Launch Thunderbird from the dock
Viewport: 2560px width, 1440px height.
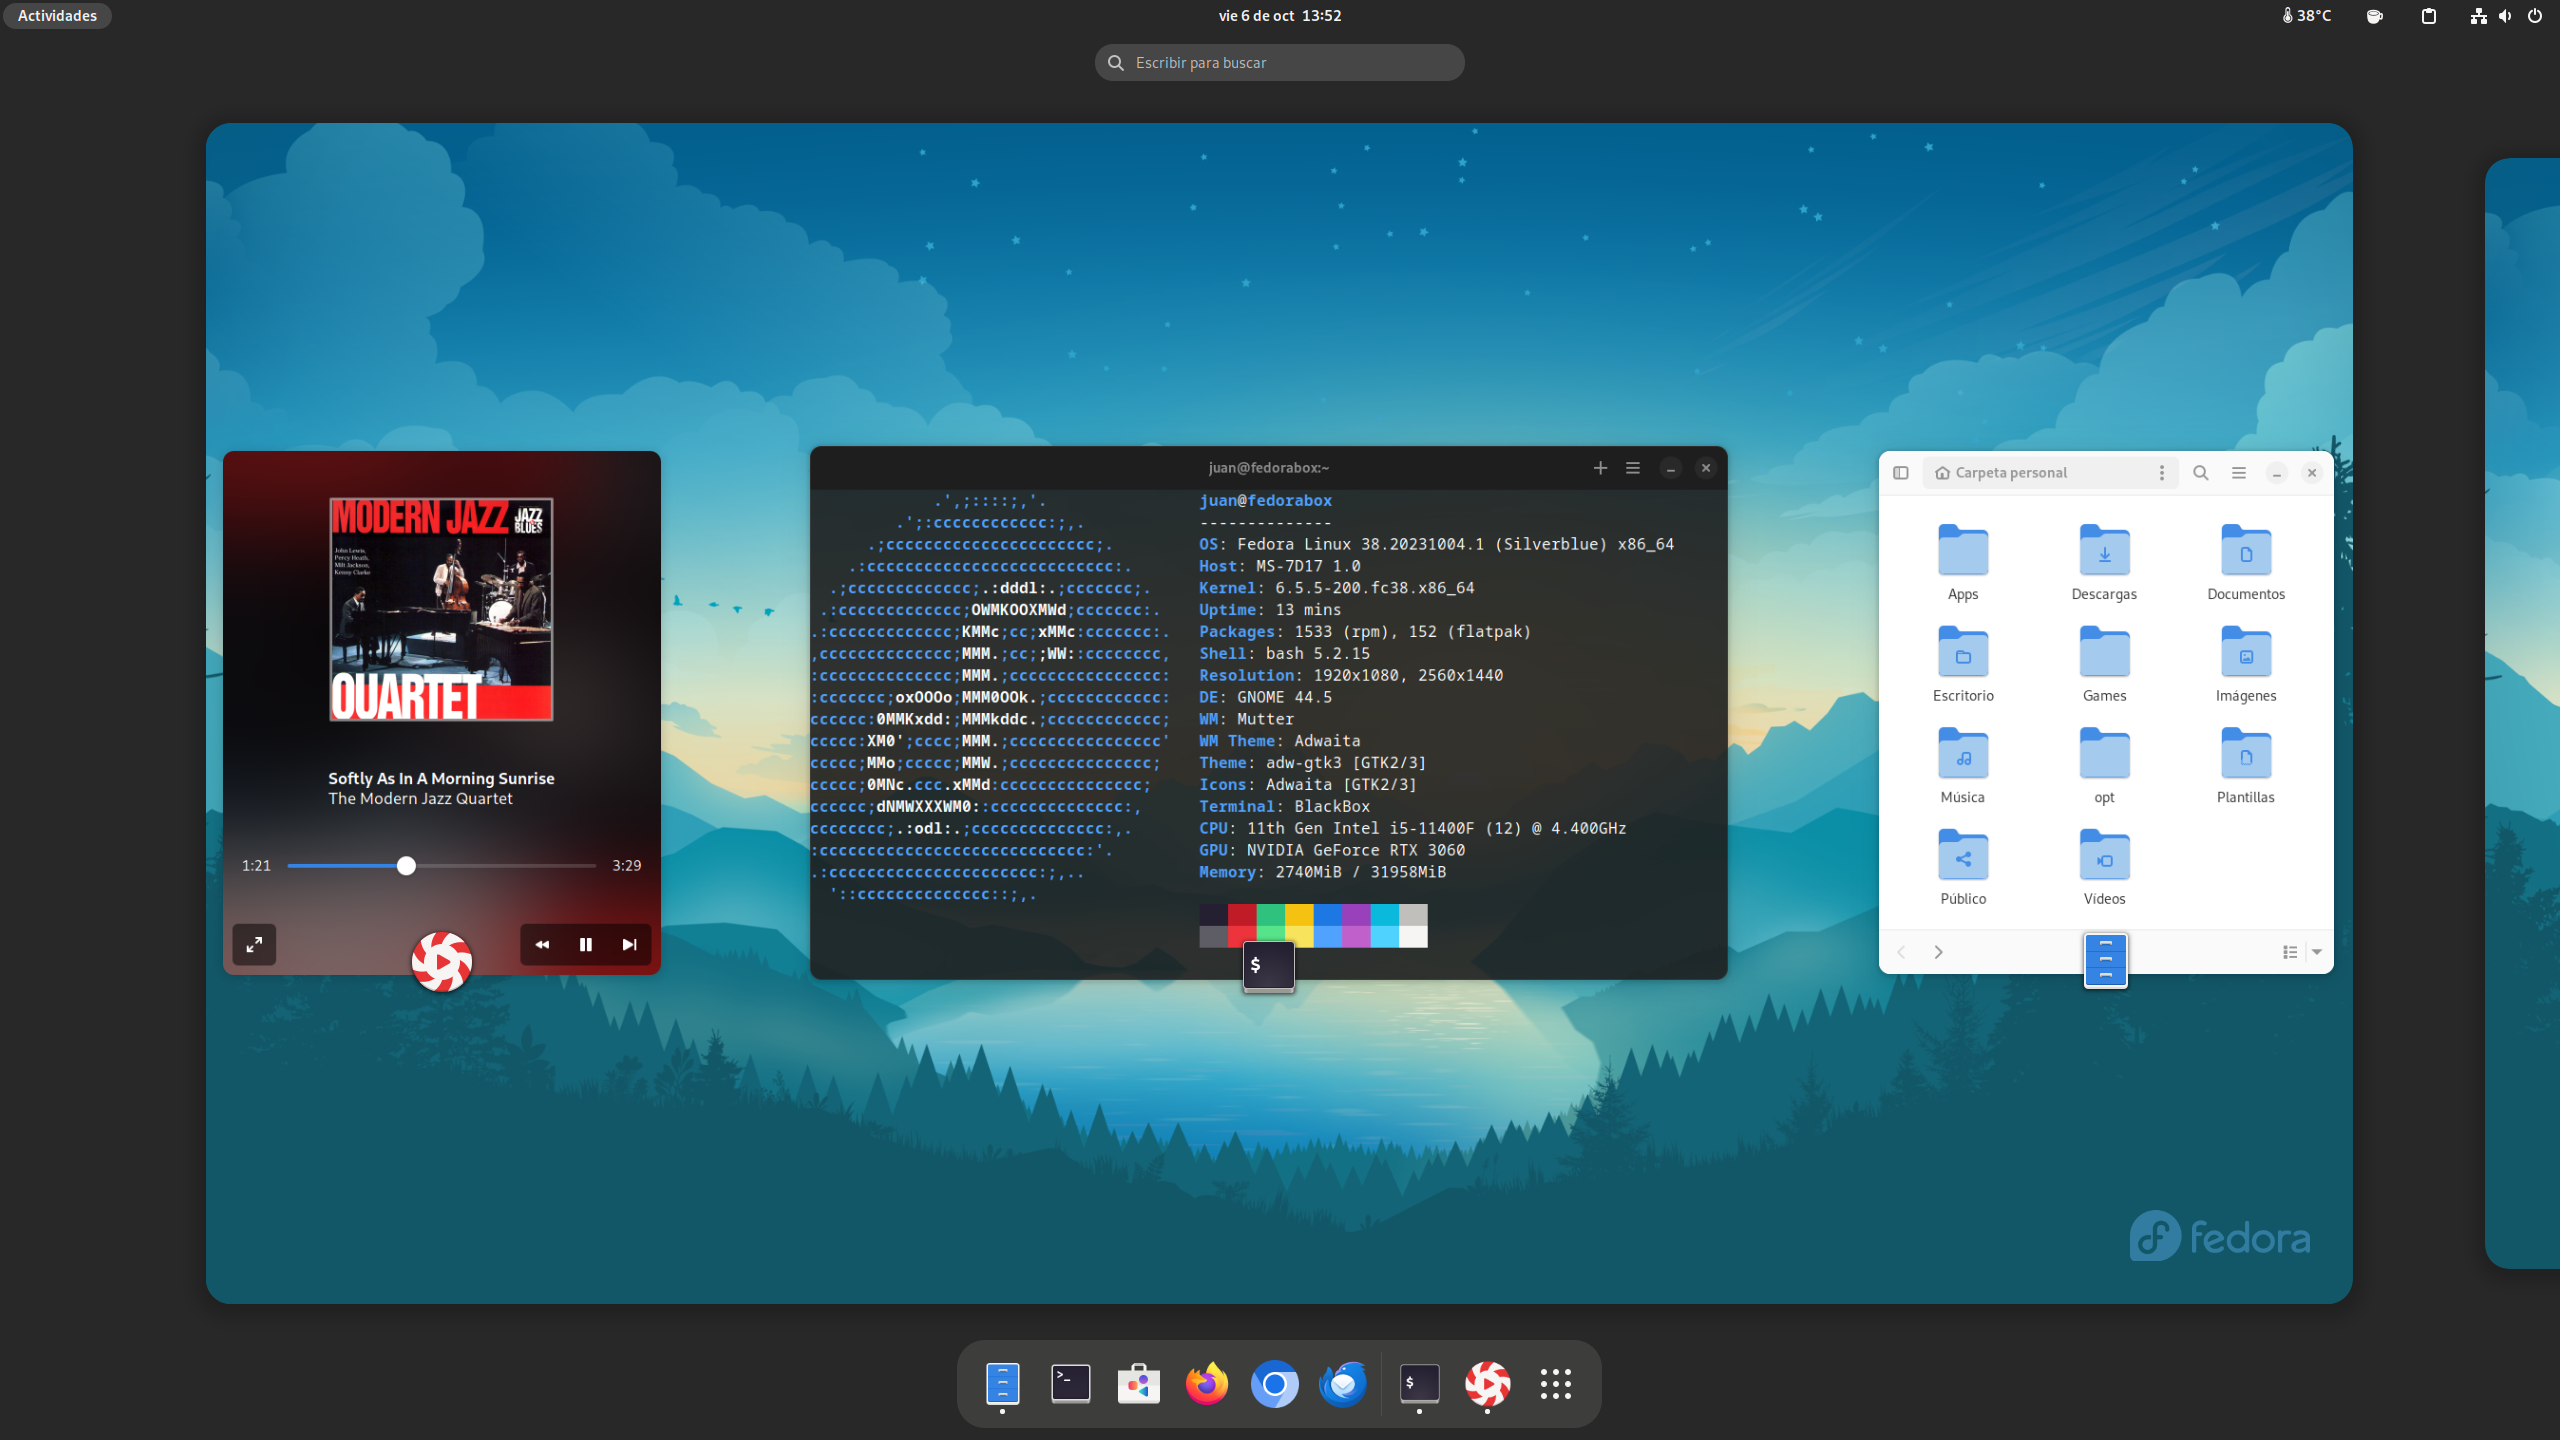click(1342, 1384)
